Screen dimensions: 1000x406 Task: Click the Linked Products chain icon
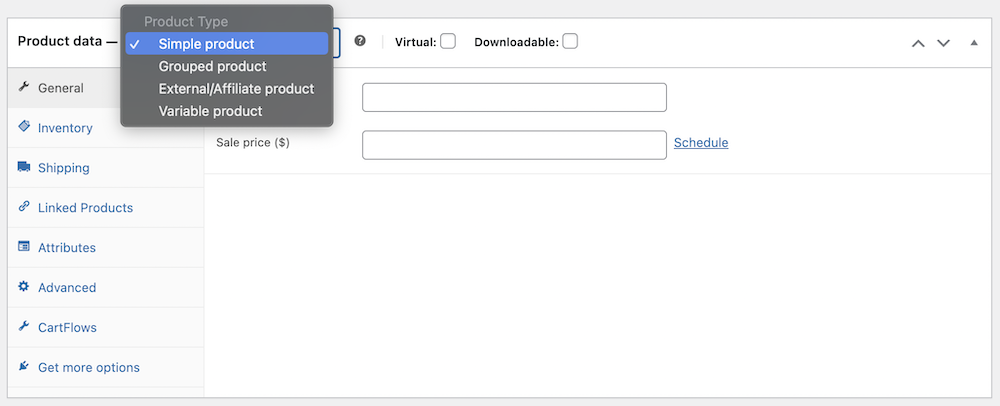[x=24, y=207]
